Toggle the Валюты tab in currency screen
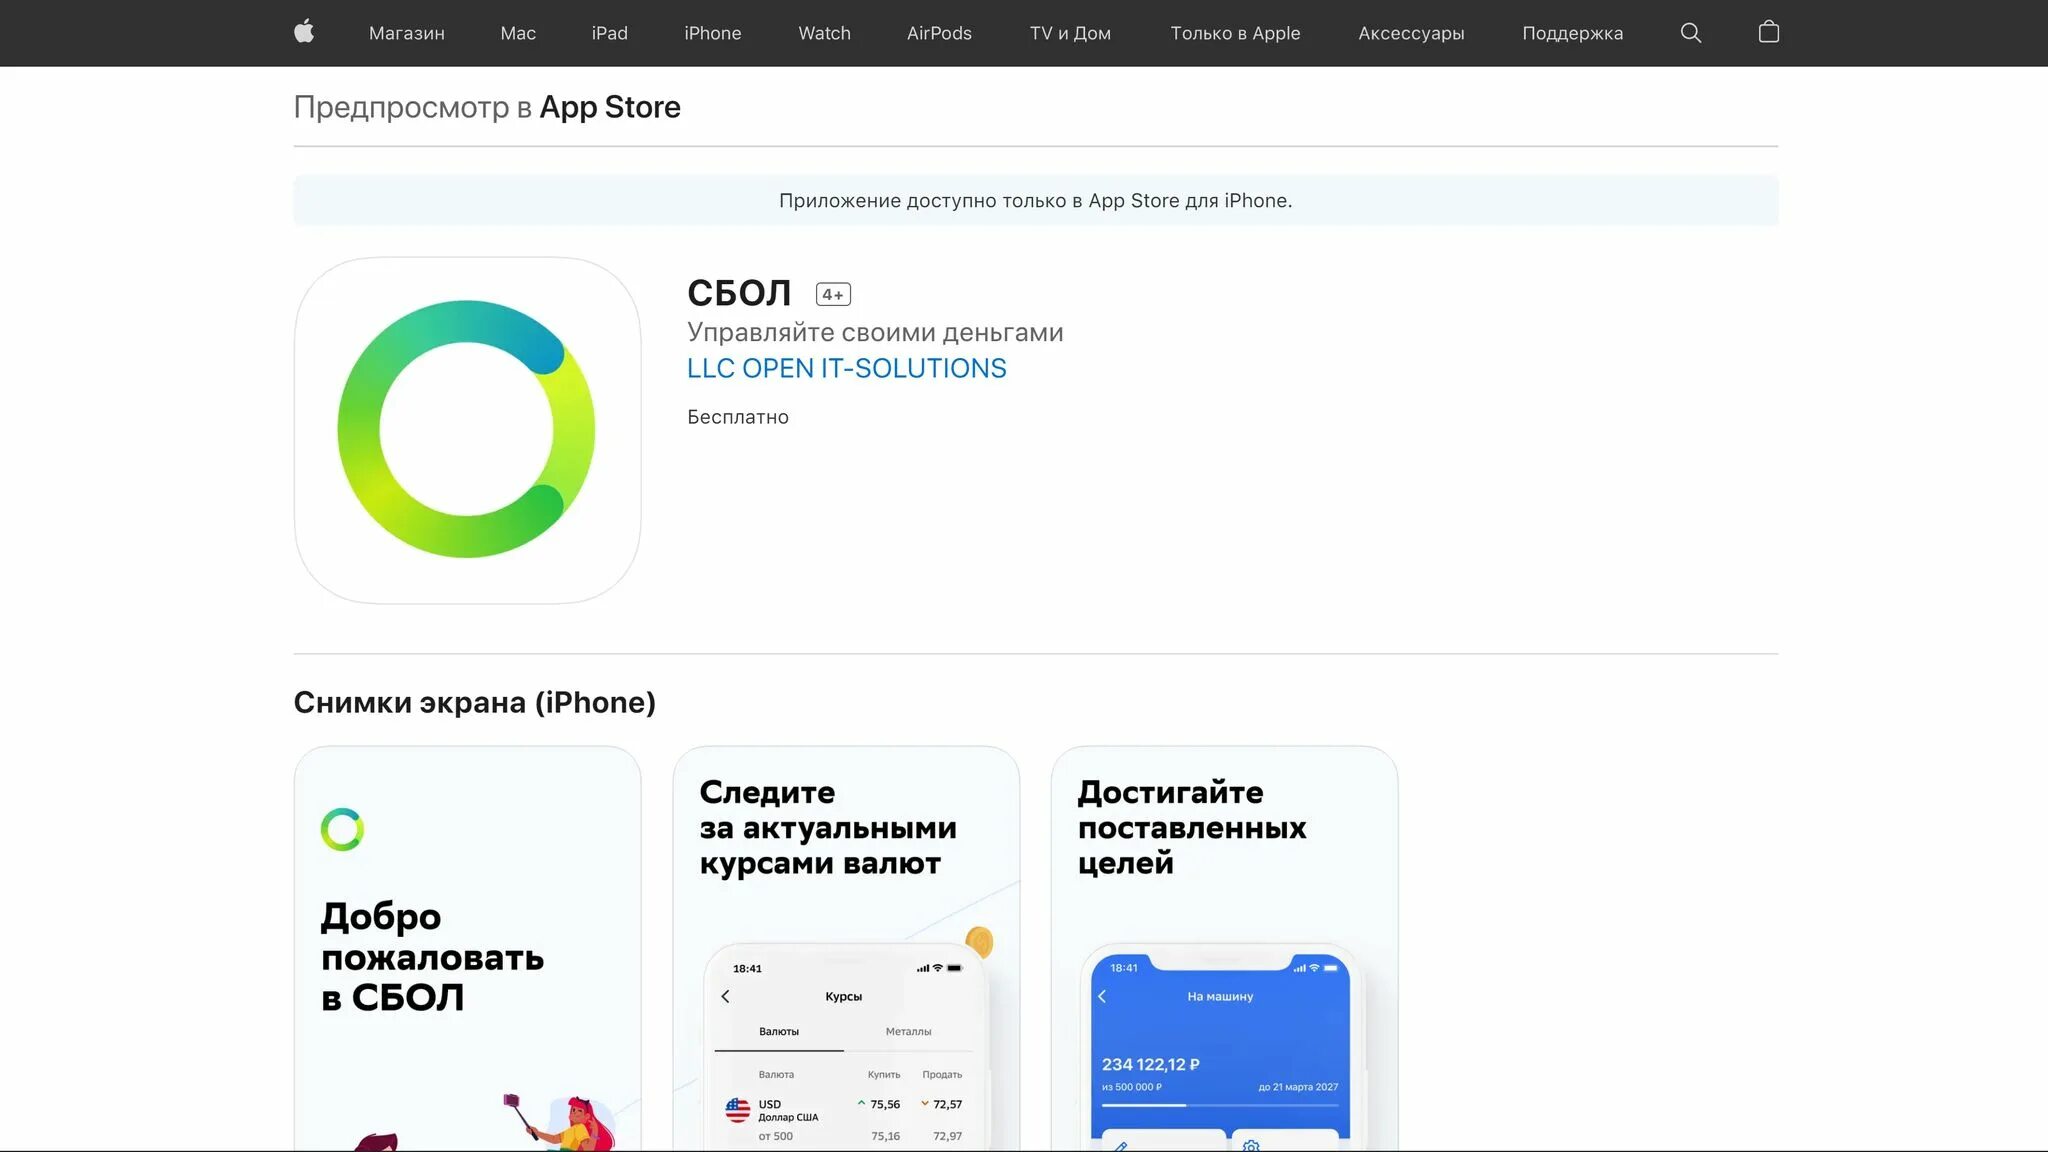 (x=778, y=1031)
